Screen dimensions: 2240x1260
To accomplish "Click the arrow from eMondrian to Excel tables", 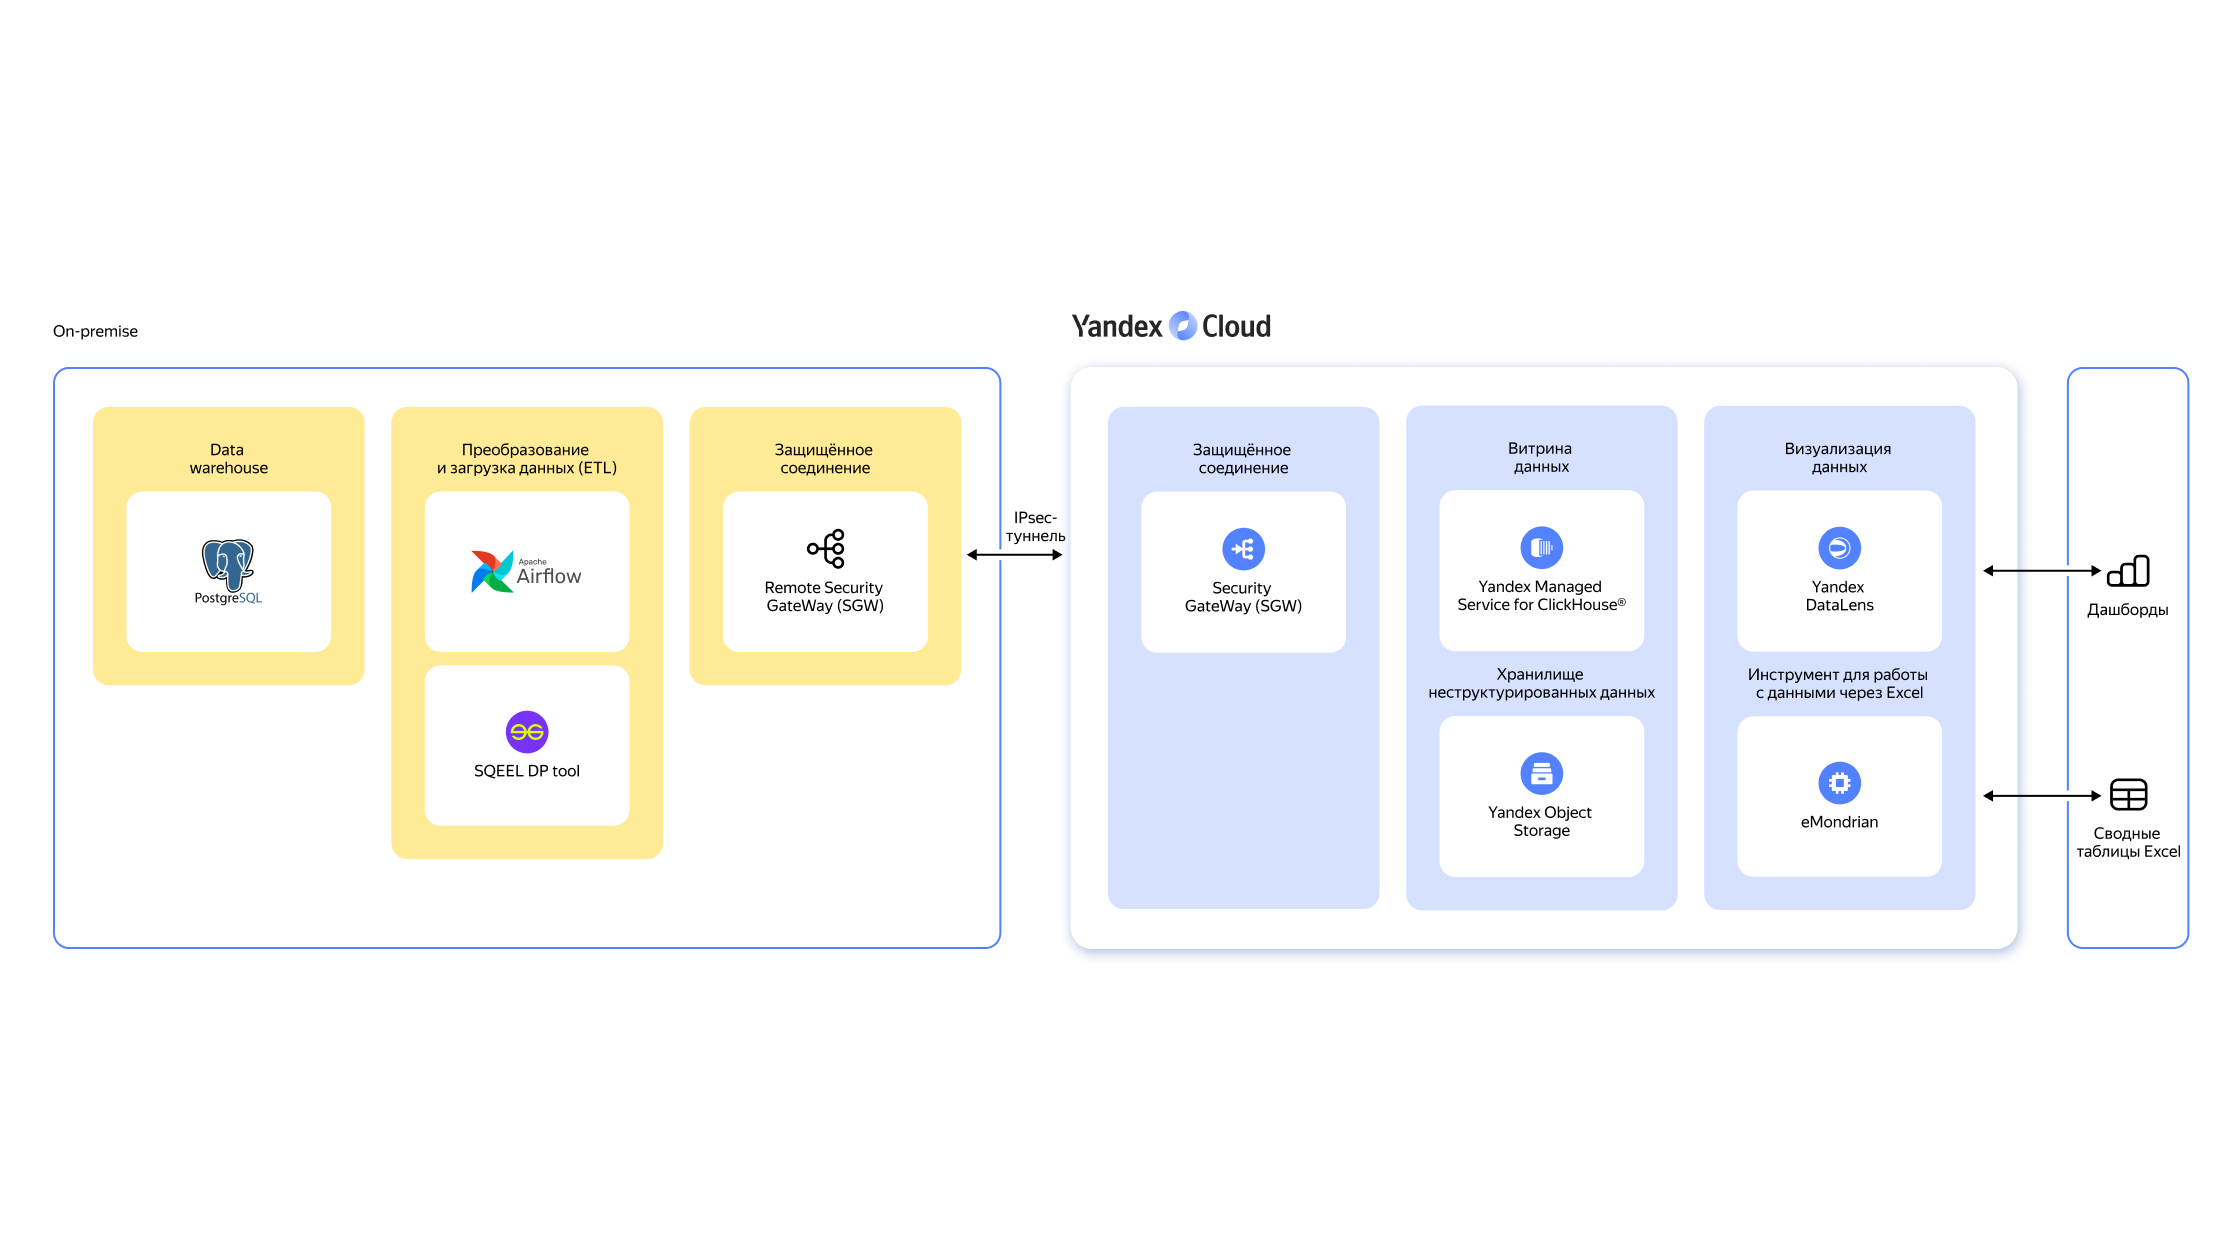I will (x=2041, y=796).
